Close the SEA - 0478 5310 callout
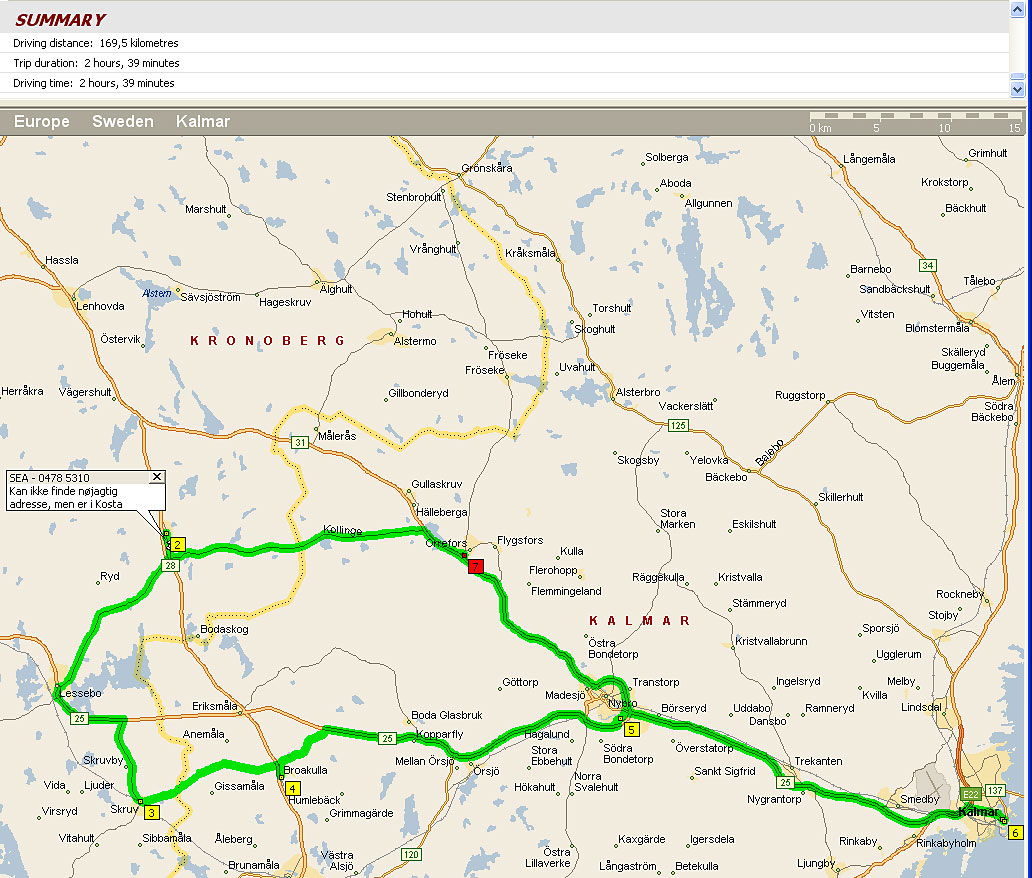Viewport: 1032px width, 878px height. point(156,477)
